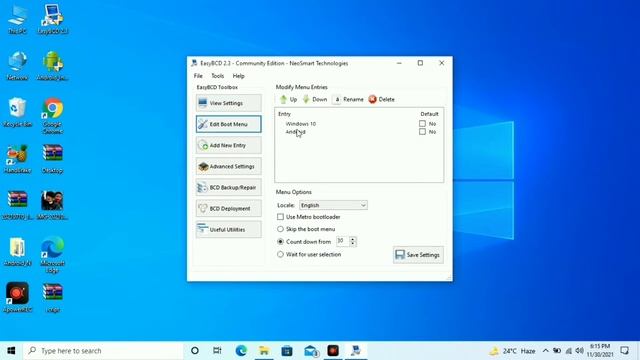The image size is (640, 360).
Task: Open Add New Entry section
Action: pyautogui.click(x=229, y=145)
